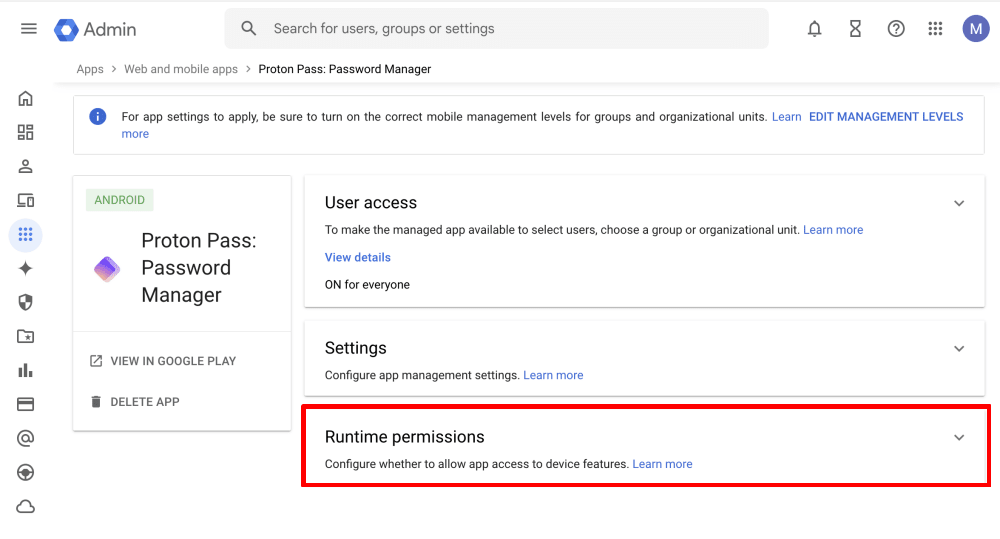
Task: Open Dashboard icon in sidebar
Action: tap(26, 133)
